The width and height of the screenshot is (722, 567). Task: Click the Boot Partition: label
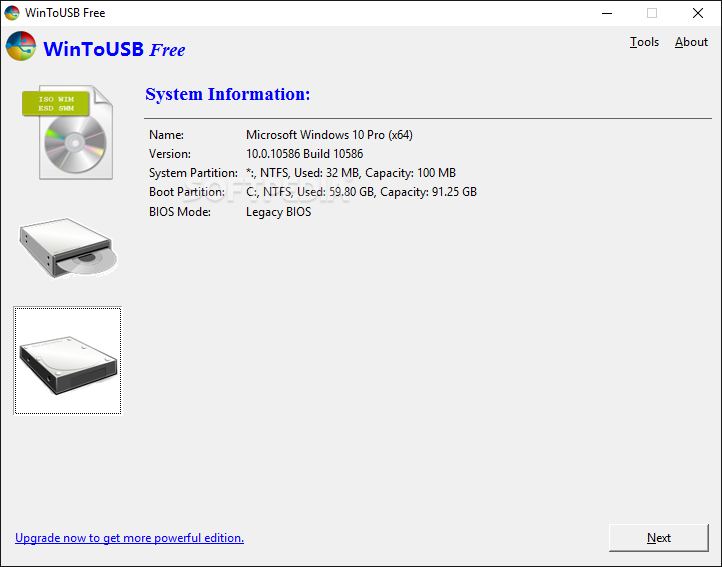(187, 192)
